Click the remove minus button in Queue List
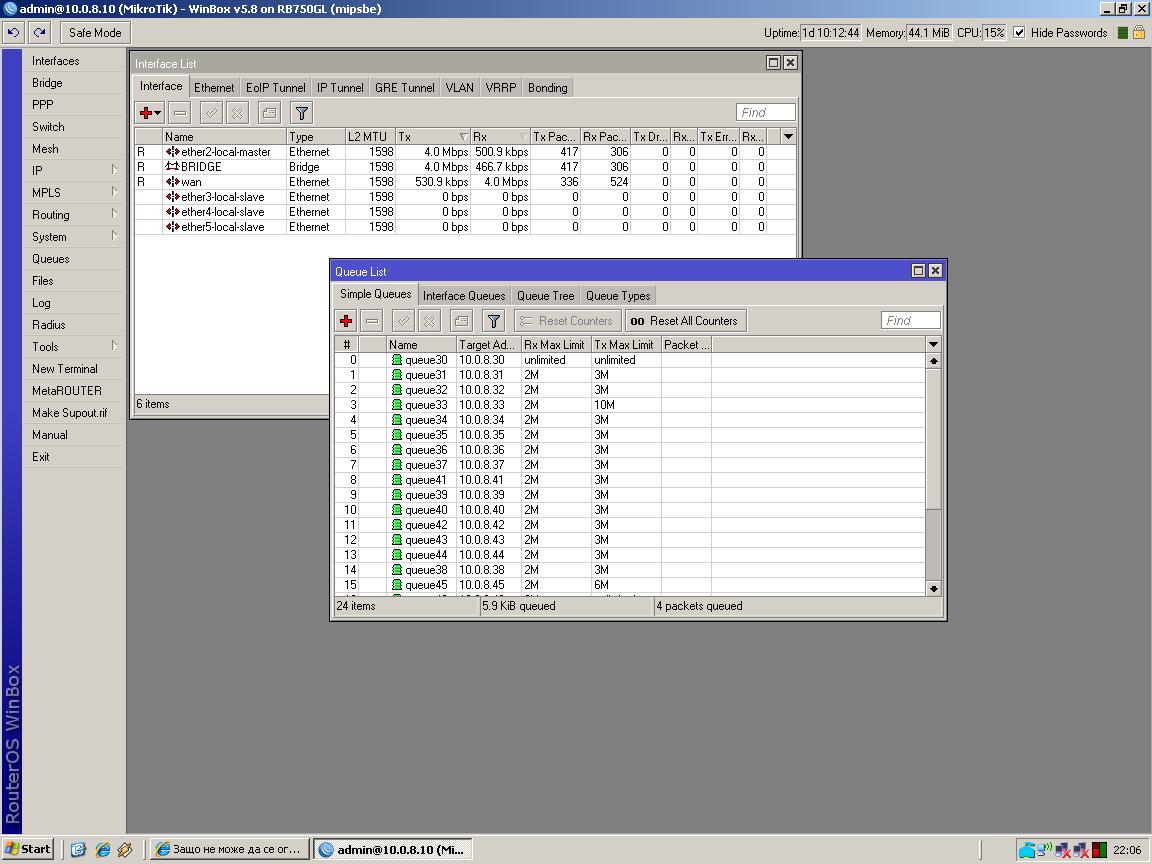This screenshot has width=1152, height=864. pos(372,321)
